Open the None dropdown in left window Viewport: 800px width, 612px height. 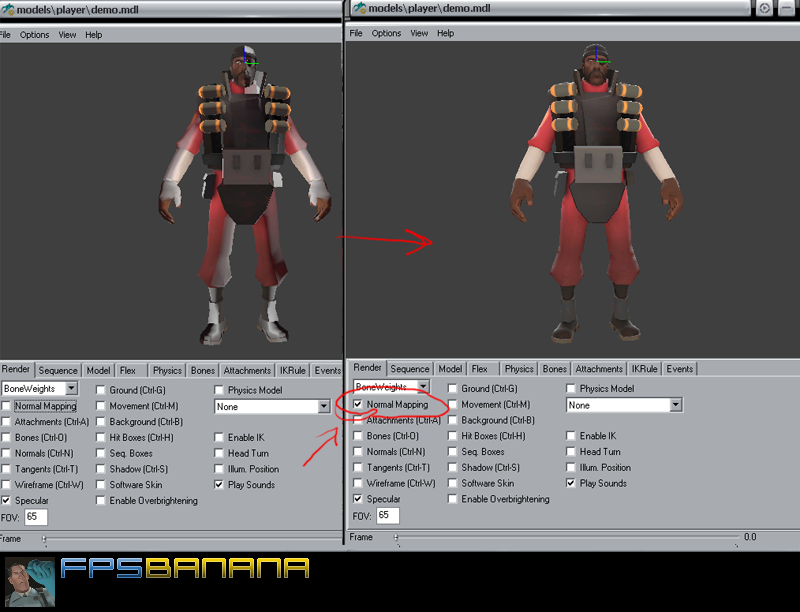[x=324, y=406]
